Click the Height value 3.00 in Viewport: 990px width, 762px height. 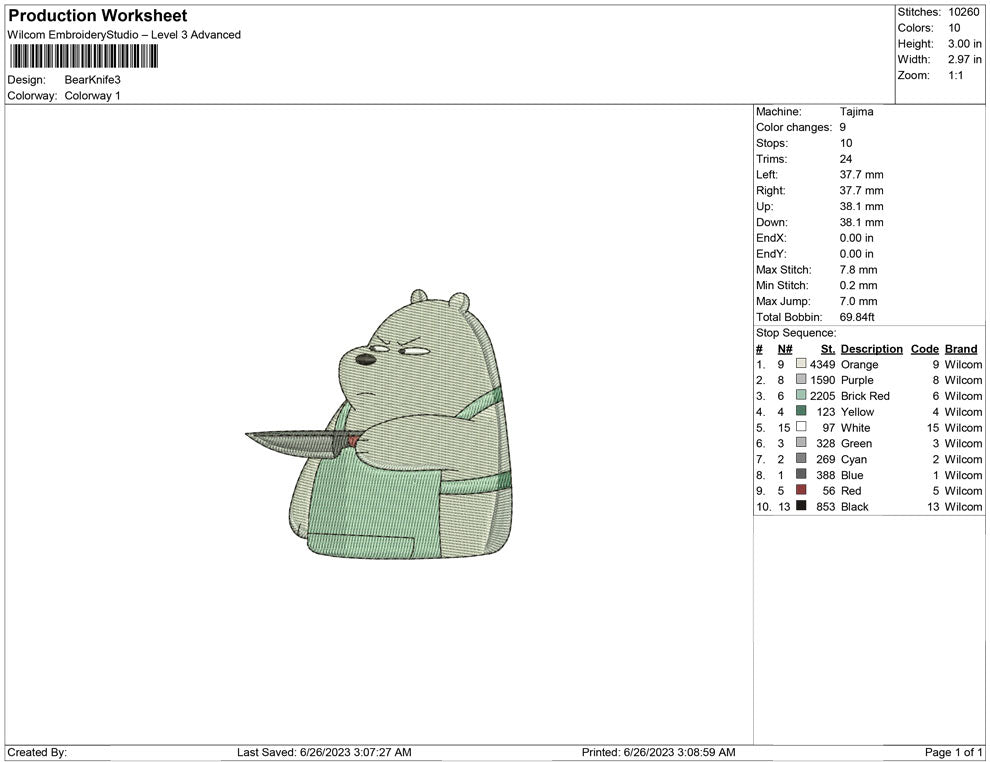pos(965,44)
